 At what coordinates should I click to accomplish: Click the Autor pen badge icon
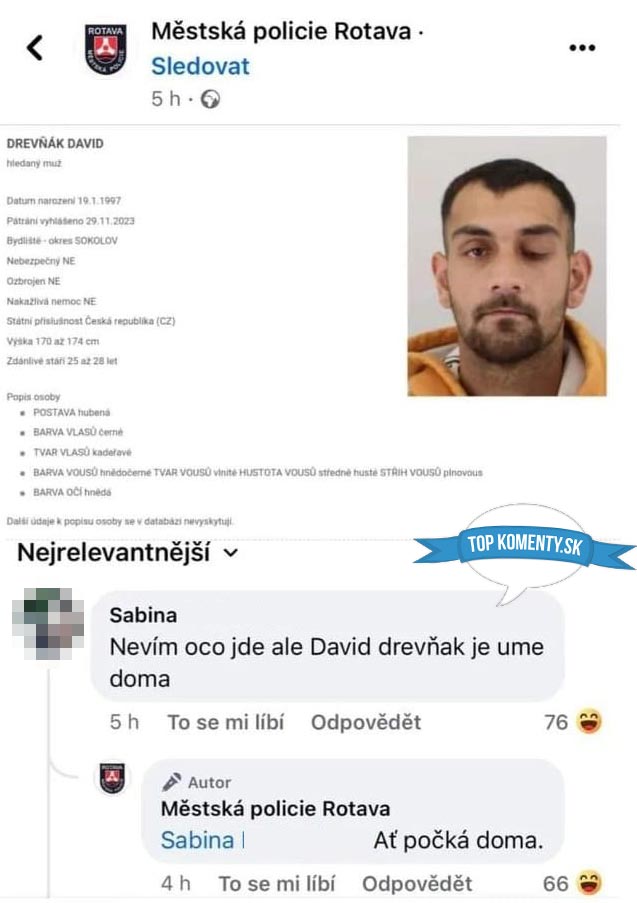[x=172, y=782]
